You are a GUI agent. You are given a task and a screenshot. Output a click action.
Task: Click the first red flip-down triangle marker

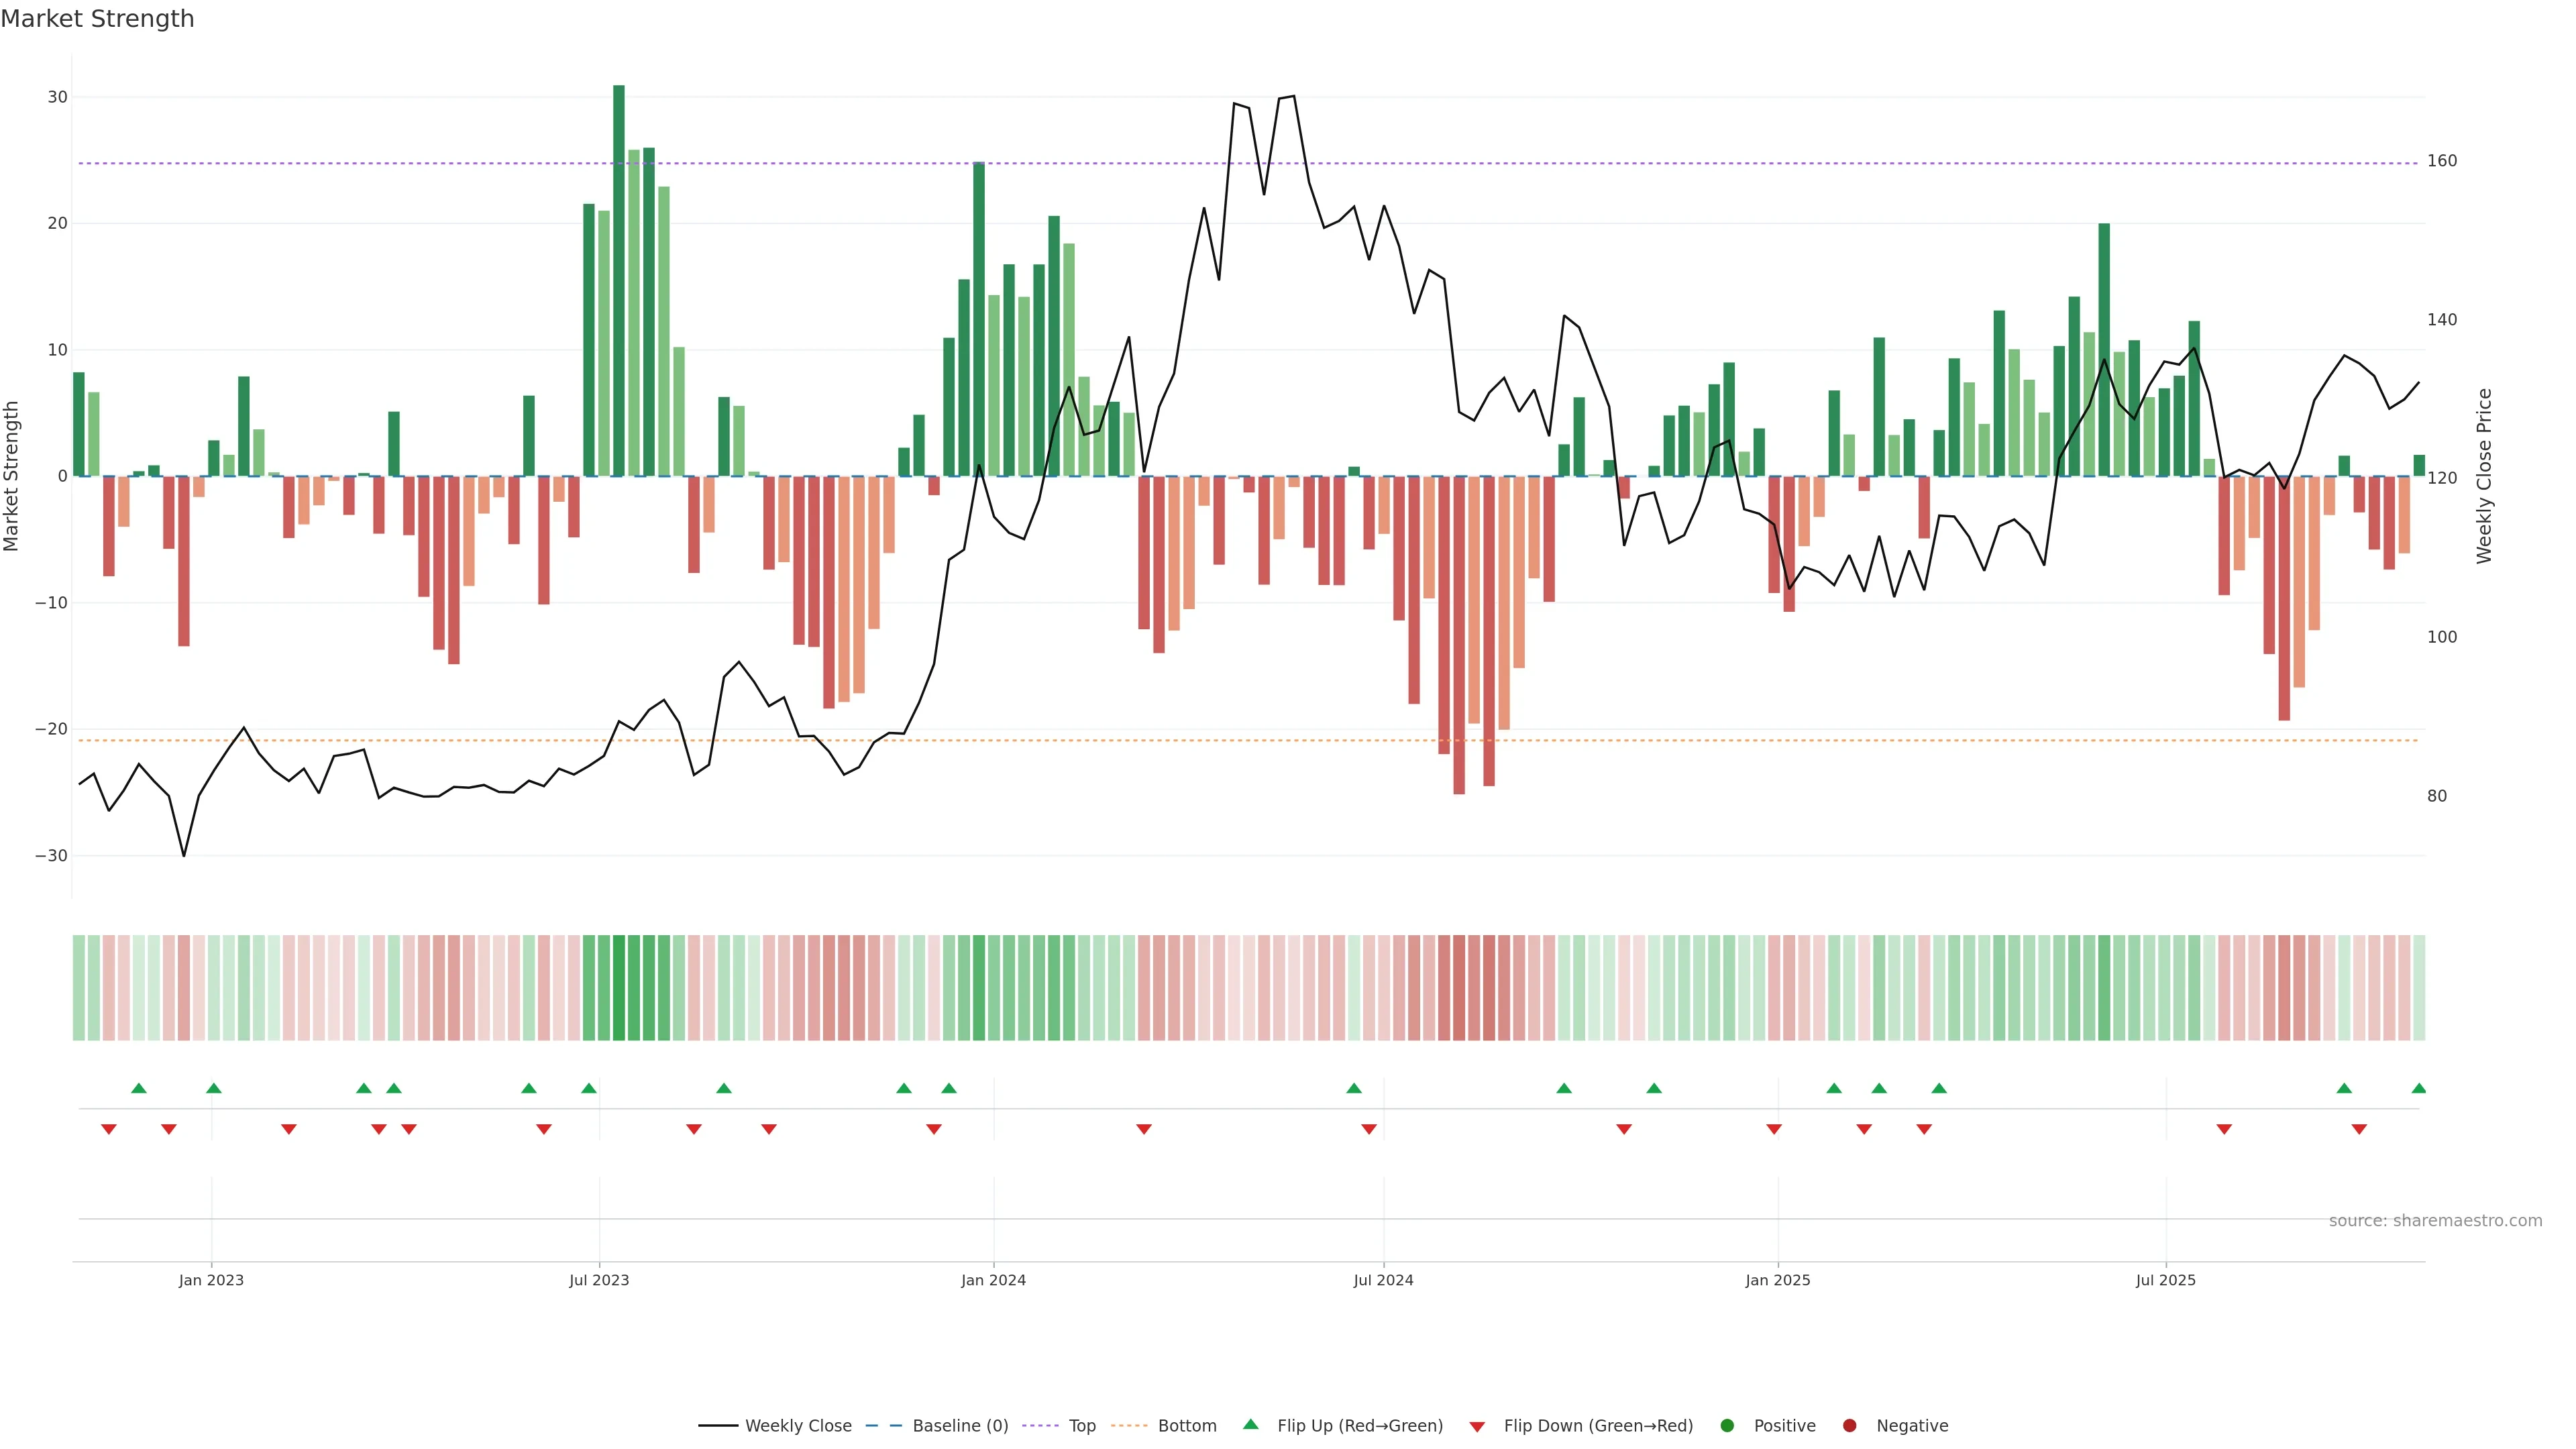[x=109, y=1129]
